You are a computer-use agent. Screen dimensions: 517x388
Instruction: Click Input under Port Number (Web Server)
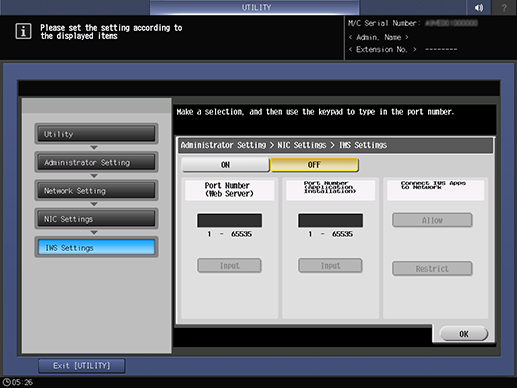point(229,266)
